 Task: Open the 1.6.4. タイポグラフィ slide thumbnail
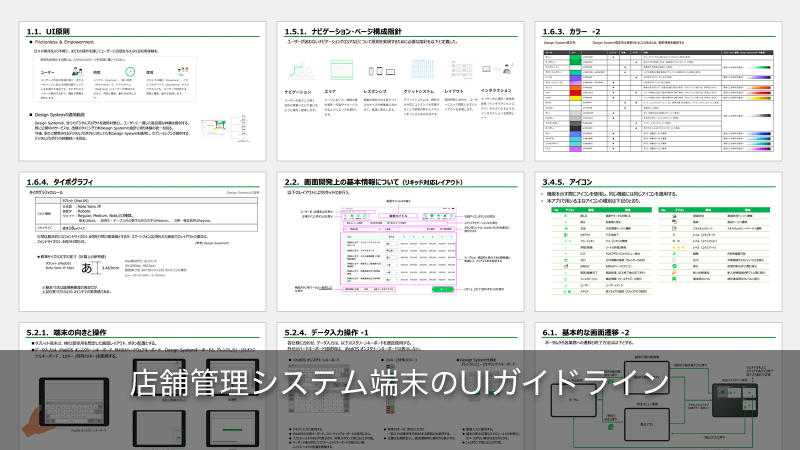click(142, 241)
